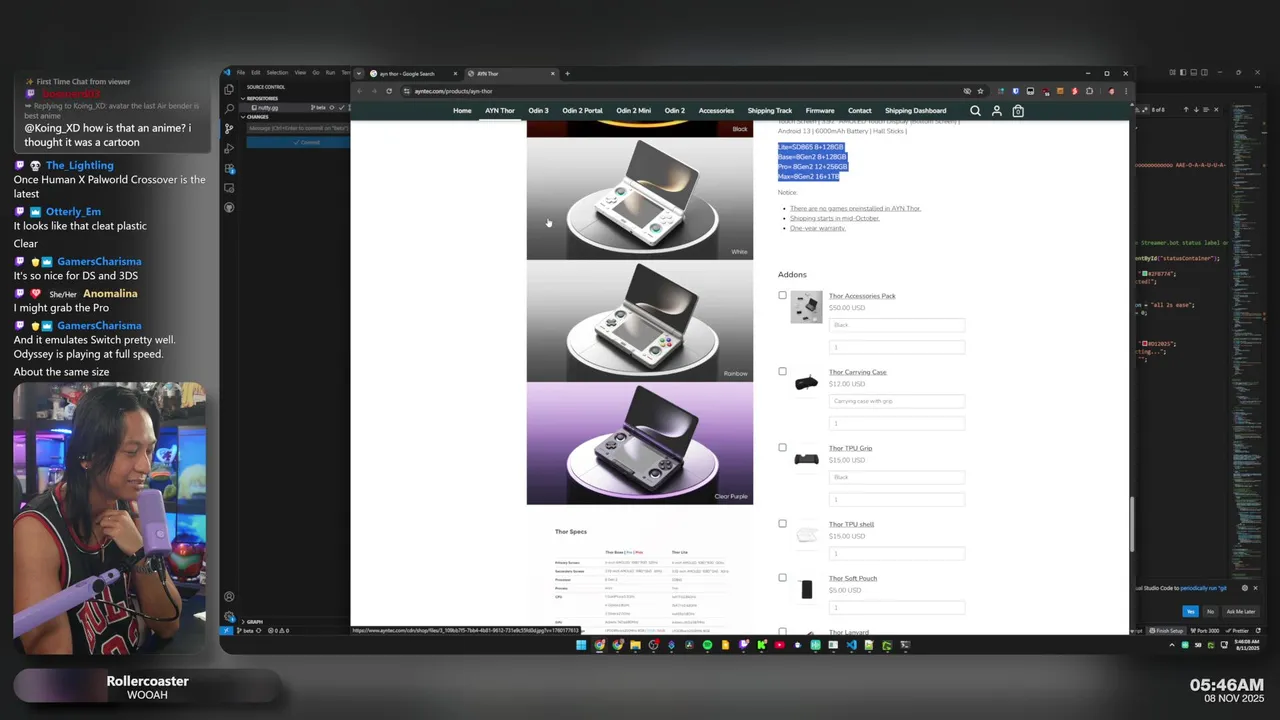Open the Search view in VS Code

pos(229,108)
